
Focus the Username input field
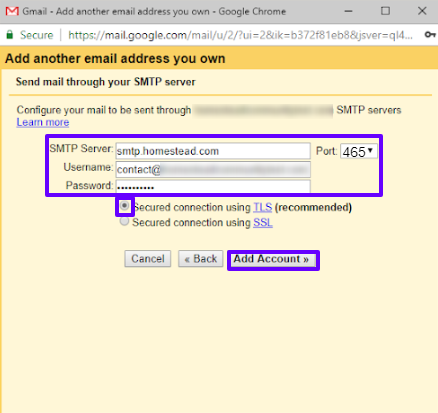coord(213,169)
